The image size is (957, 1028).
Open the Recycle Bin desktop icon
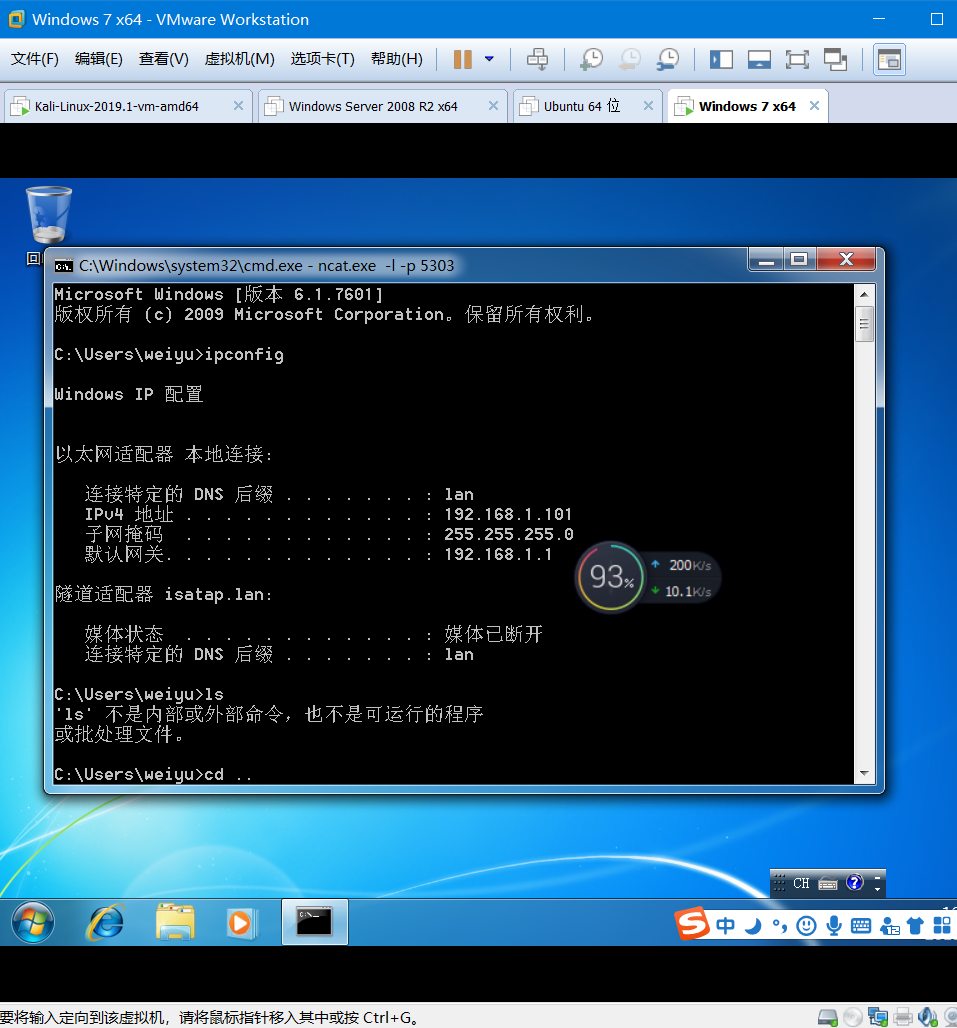[x=49, y=215]
